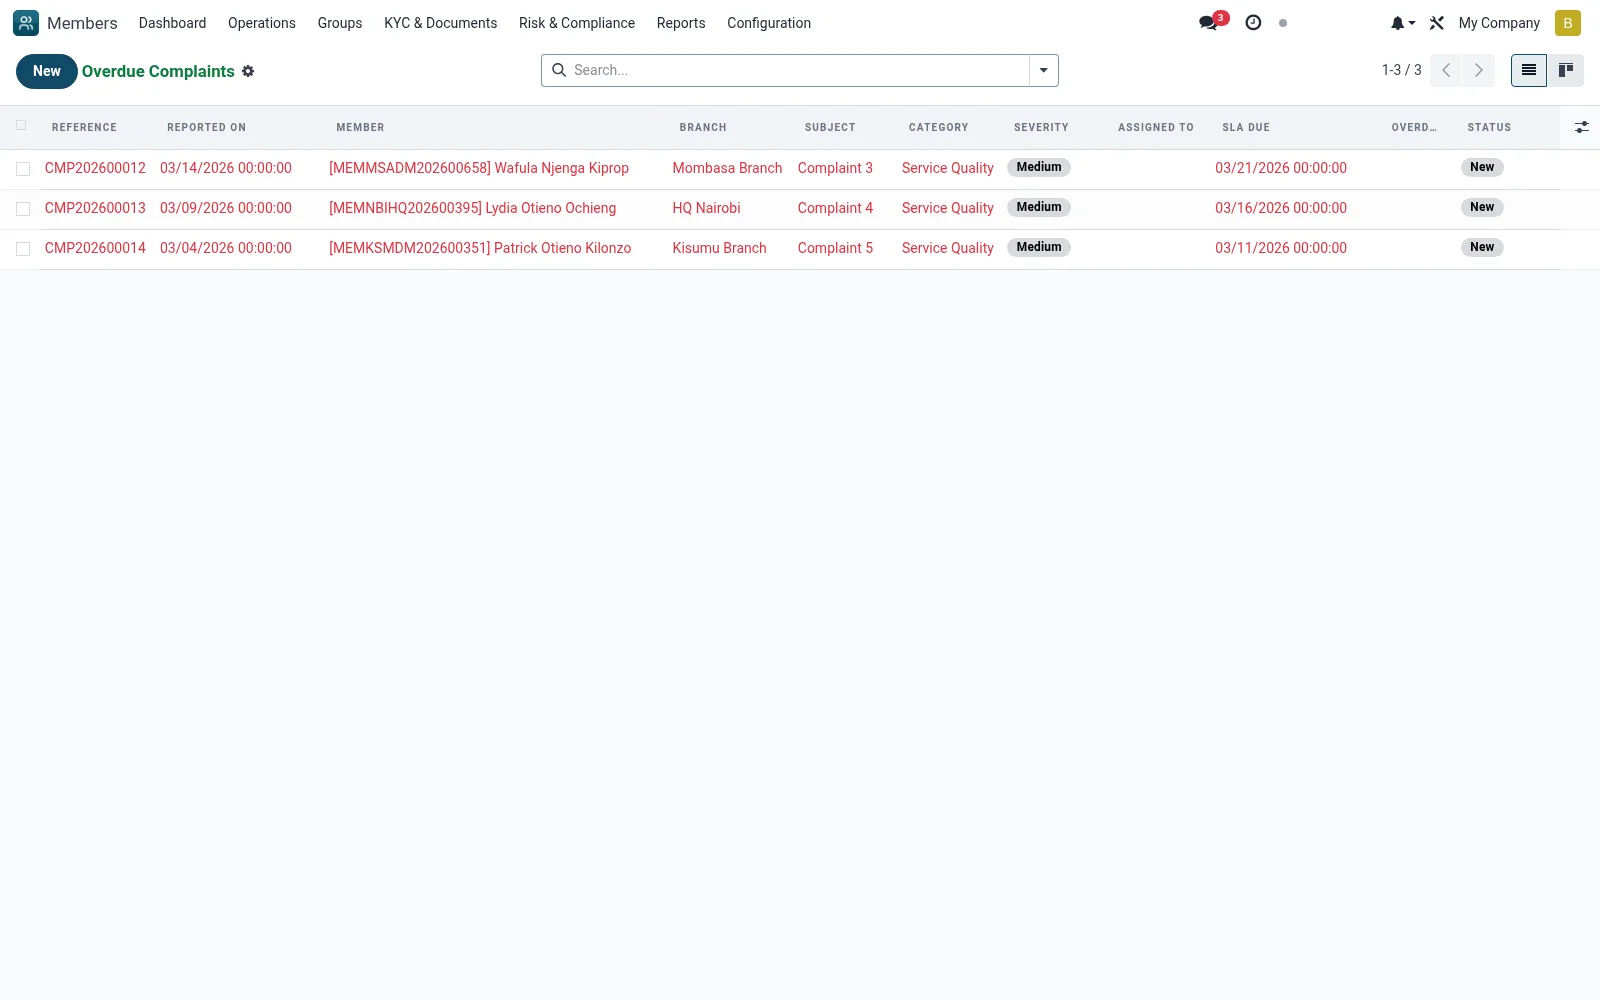This screenshot has width=1600, height=1000.
Task: Open the My Company switcher
Action: (1499, 23)
